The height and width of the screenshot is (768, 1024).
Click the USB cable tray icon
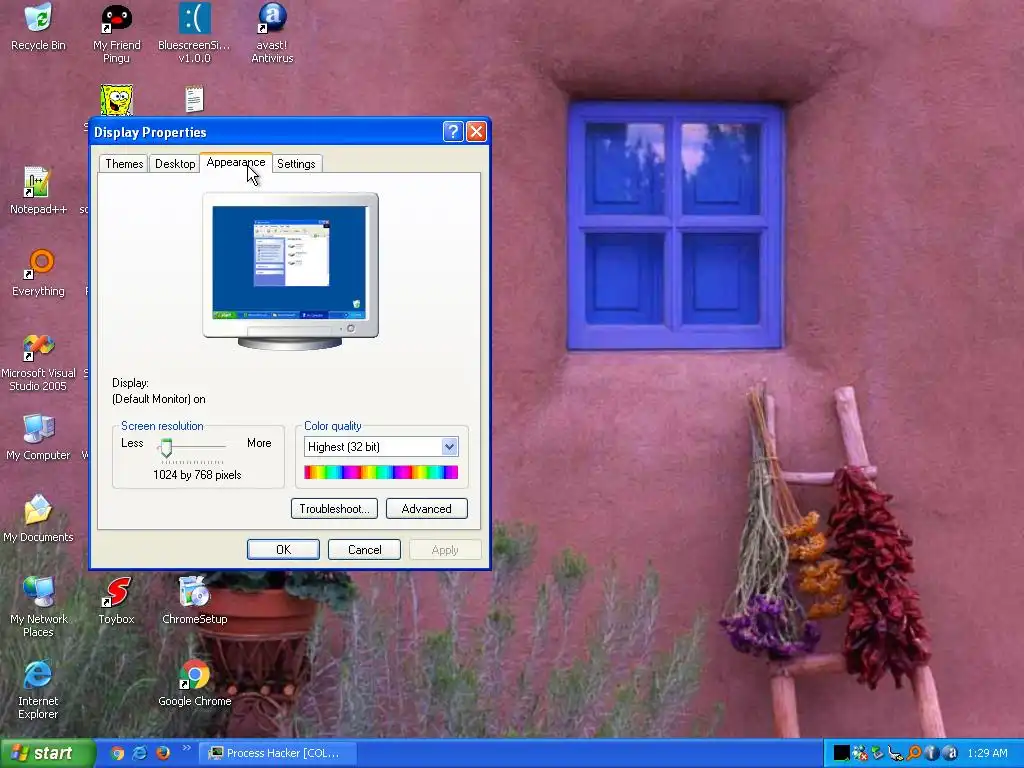[x=895, y=754]
